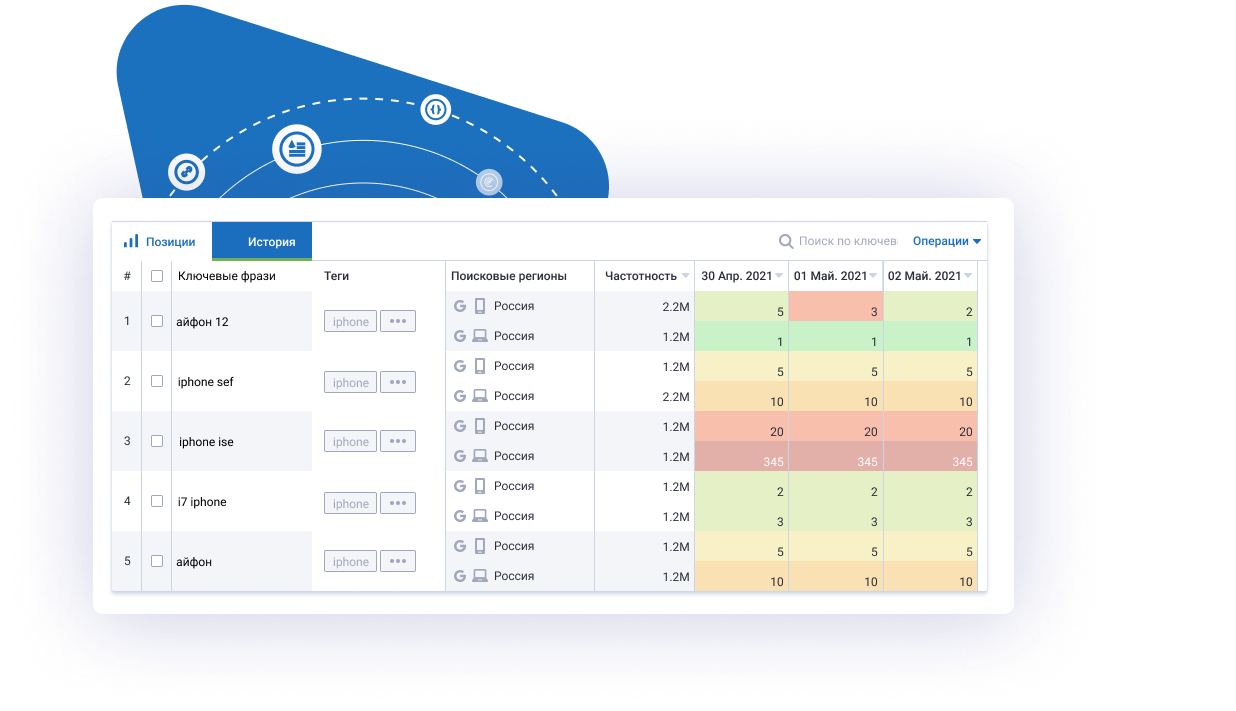Tick the checkbox for row iphone ise
This screenshot has width=1236, height=711.
pyautogui.click(x=156, y=441)
